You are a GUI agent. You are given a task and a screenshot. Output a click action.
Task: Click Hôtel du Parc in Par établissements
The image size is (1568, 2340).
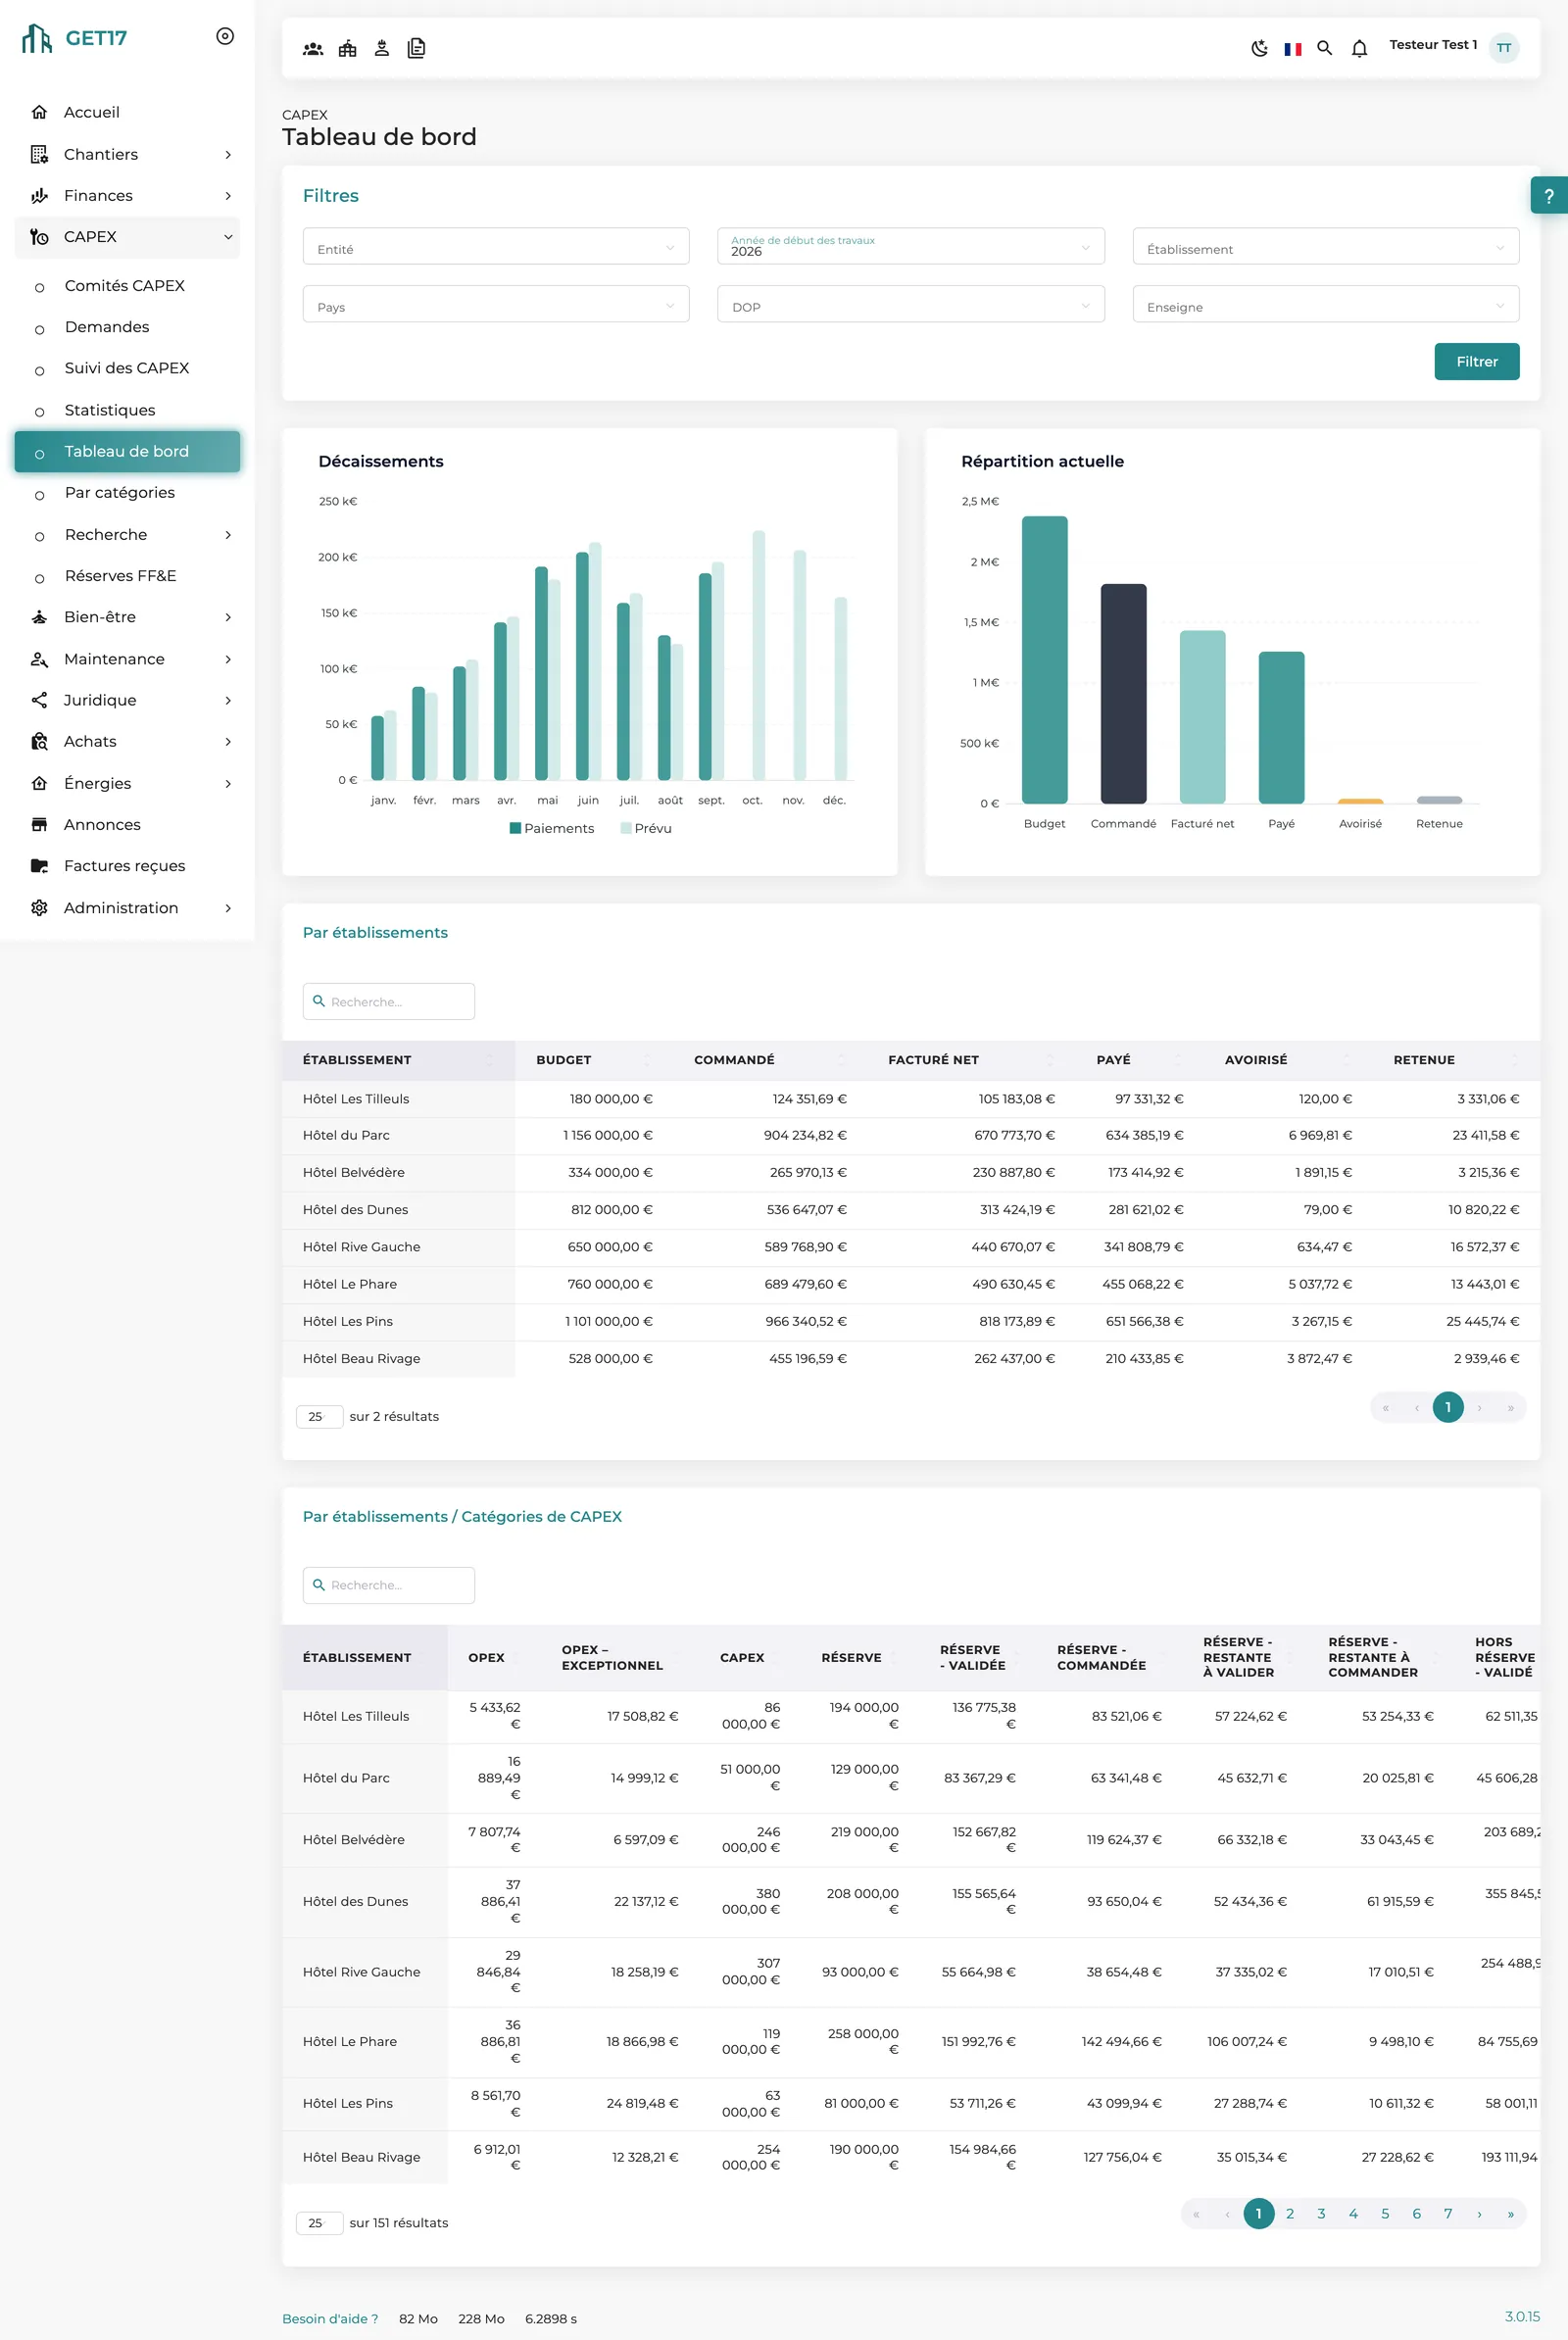(x=346, y=1135)
